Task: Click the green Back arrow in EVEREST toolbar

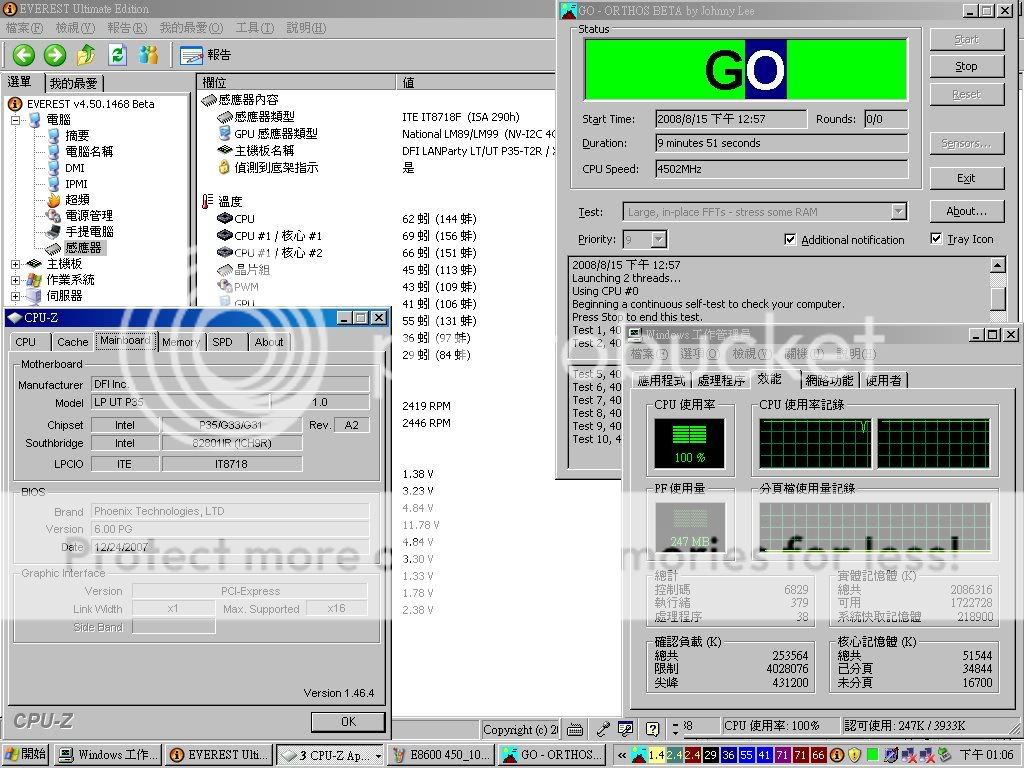Action: pyautogui.click(x=23, y=55)
